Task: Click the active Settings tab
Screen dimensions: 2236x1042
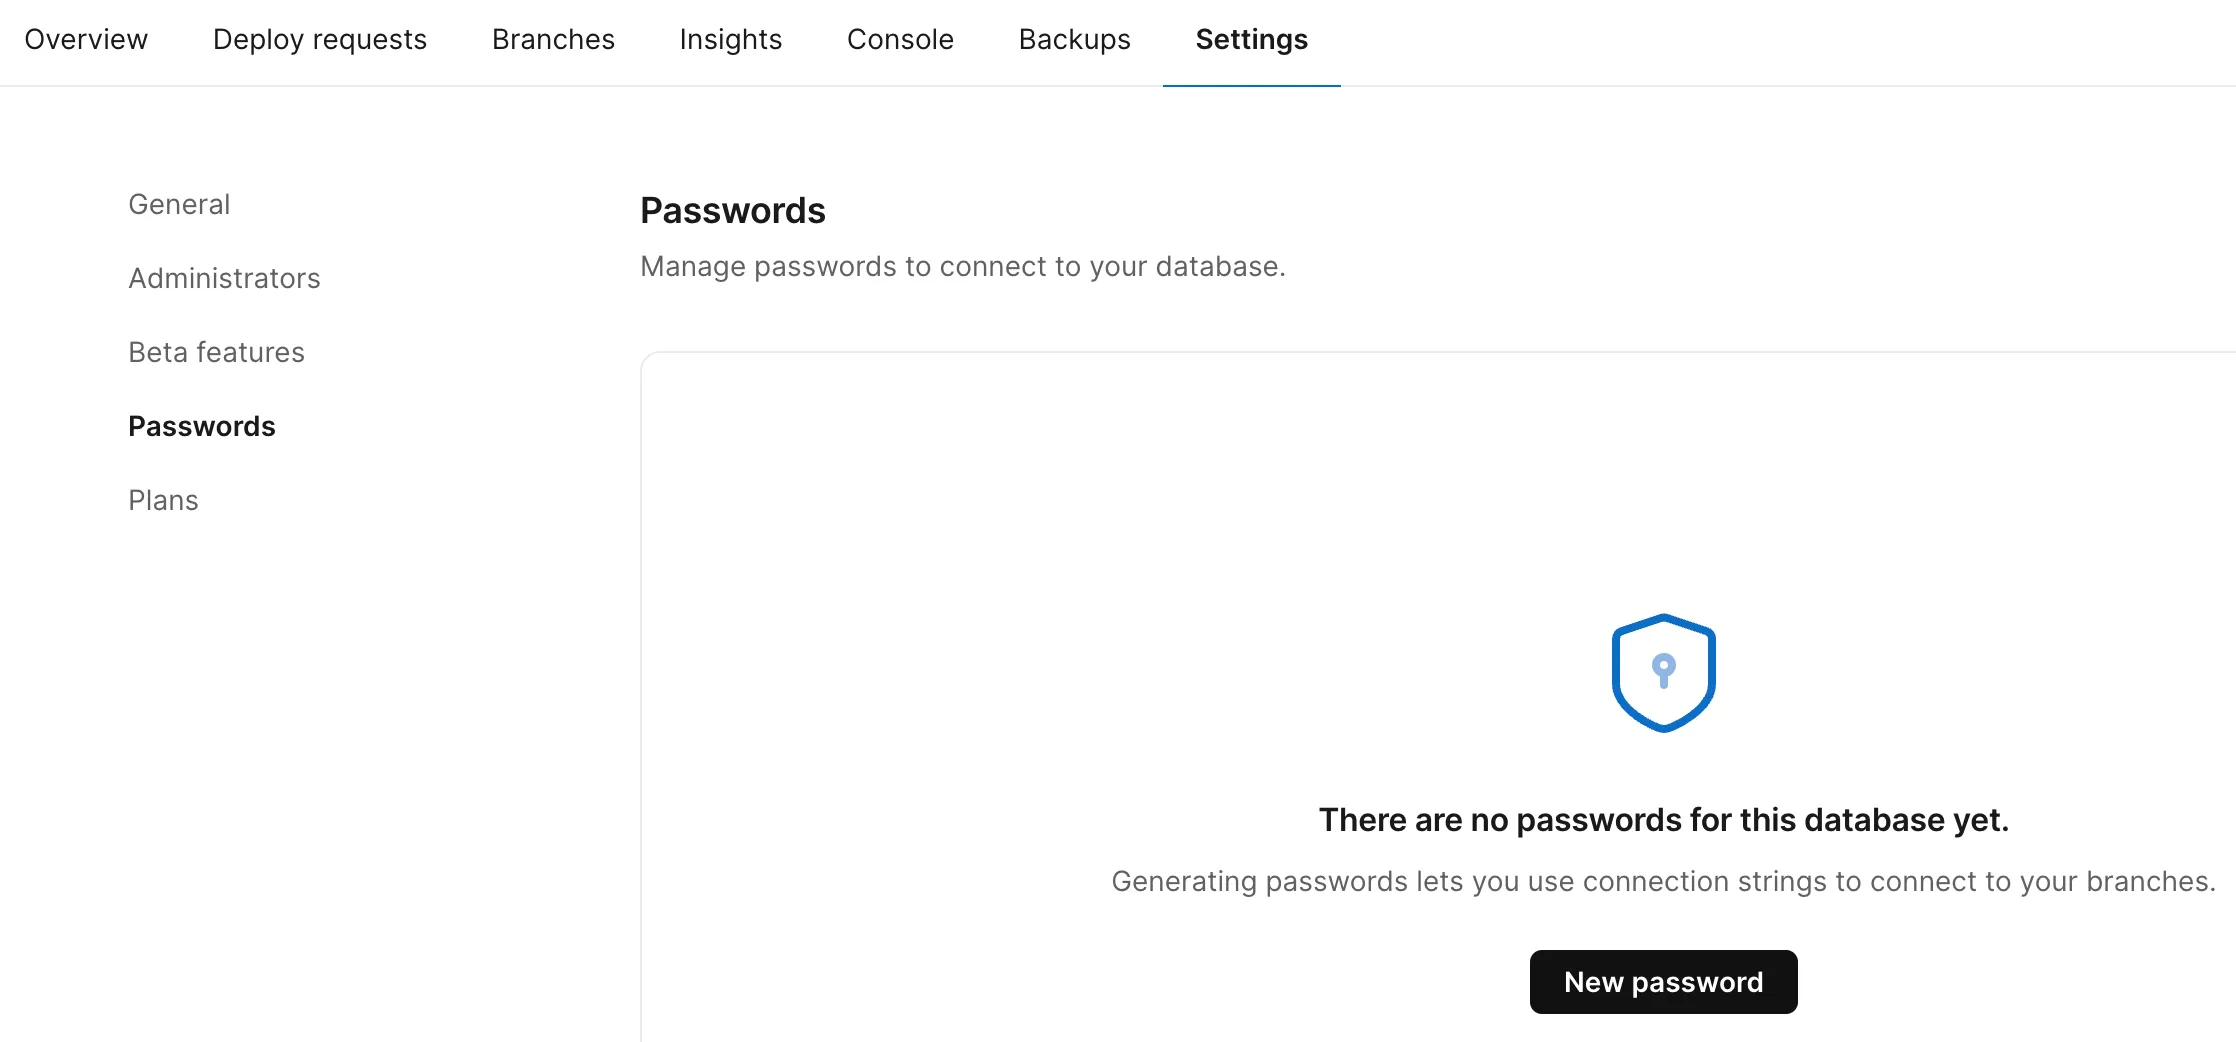Action: (x=1251, y=40)
